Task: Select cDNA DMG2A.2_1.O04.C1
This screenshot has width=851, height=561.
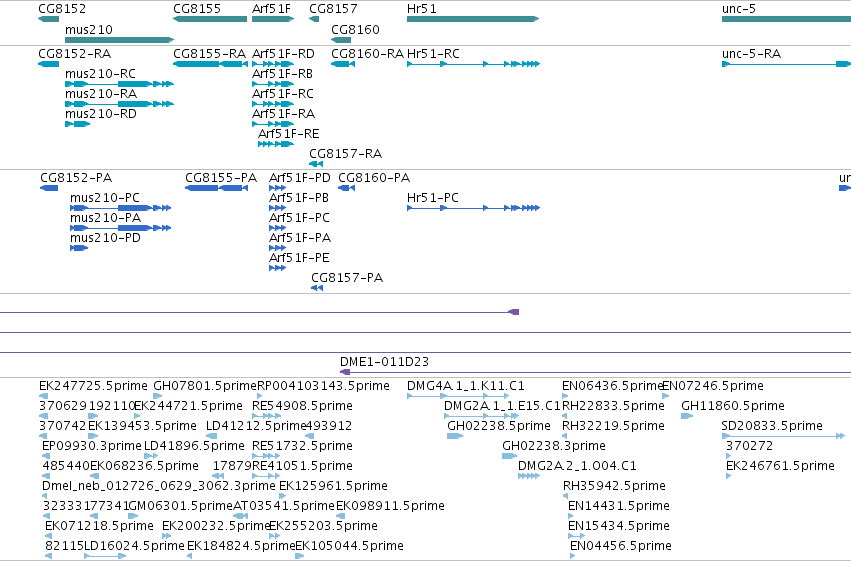Action: [x=577, y=466]
